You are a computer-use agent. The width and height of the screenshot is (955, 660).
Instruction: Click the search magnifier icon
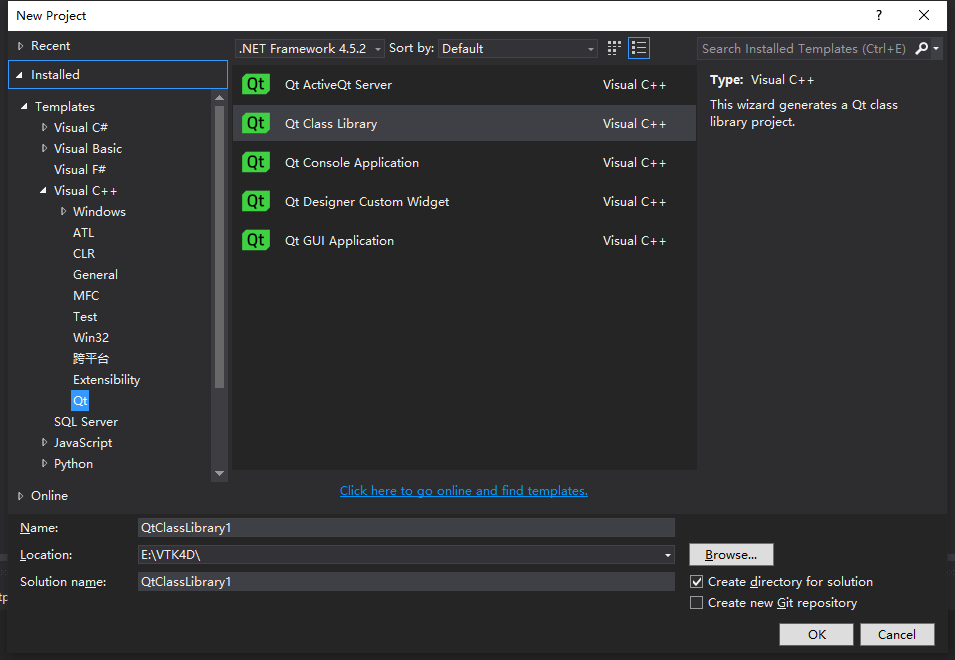pos(921,47)
